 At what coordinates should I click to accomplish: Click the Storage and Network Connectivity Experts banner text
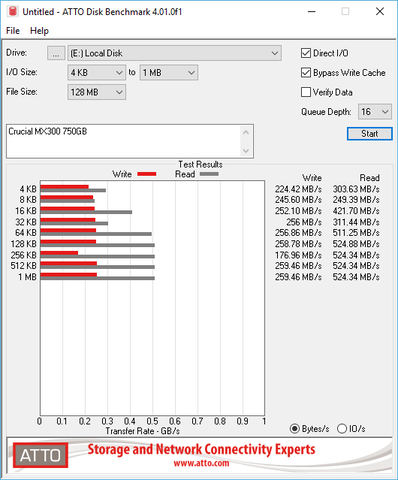pyautogui.click(x=201, y=449)
